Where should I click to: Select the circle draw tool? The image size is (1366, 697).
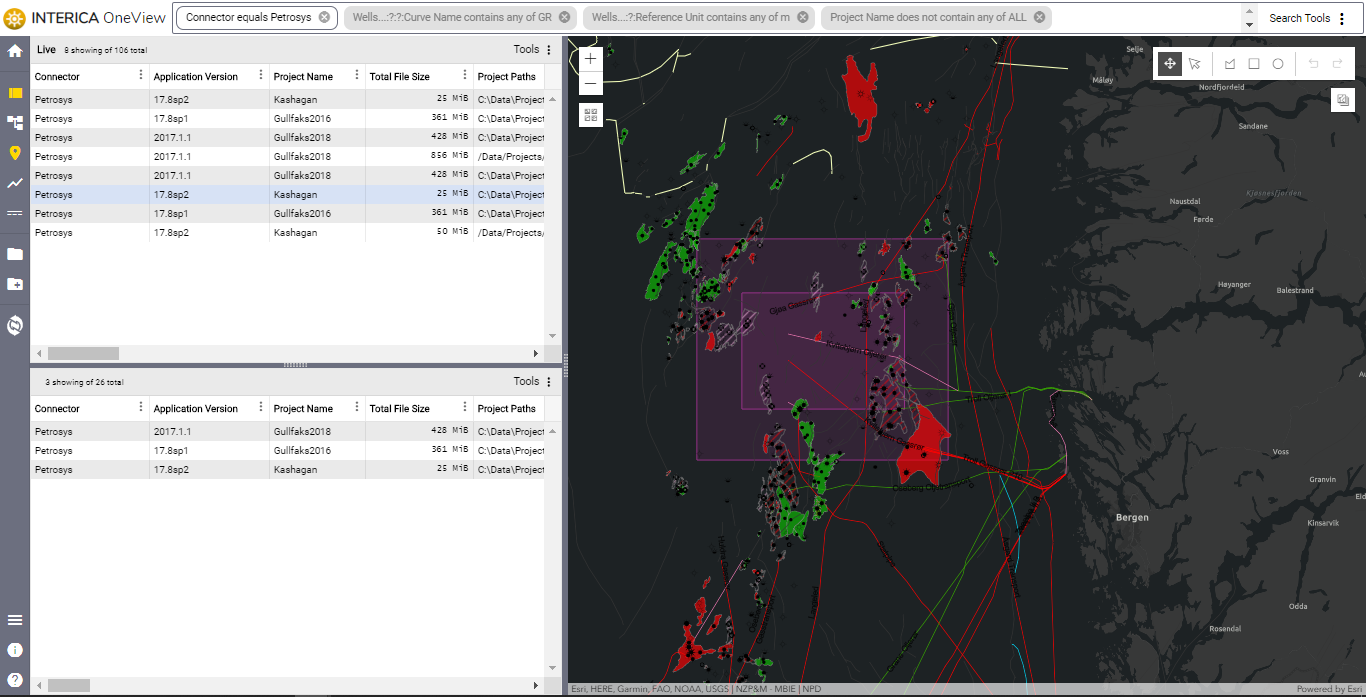(x=1278, y=64)
